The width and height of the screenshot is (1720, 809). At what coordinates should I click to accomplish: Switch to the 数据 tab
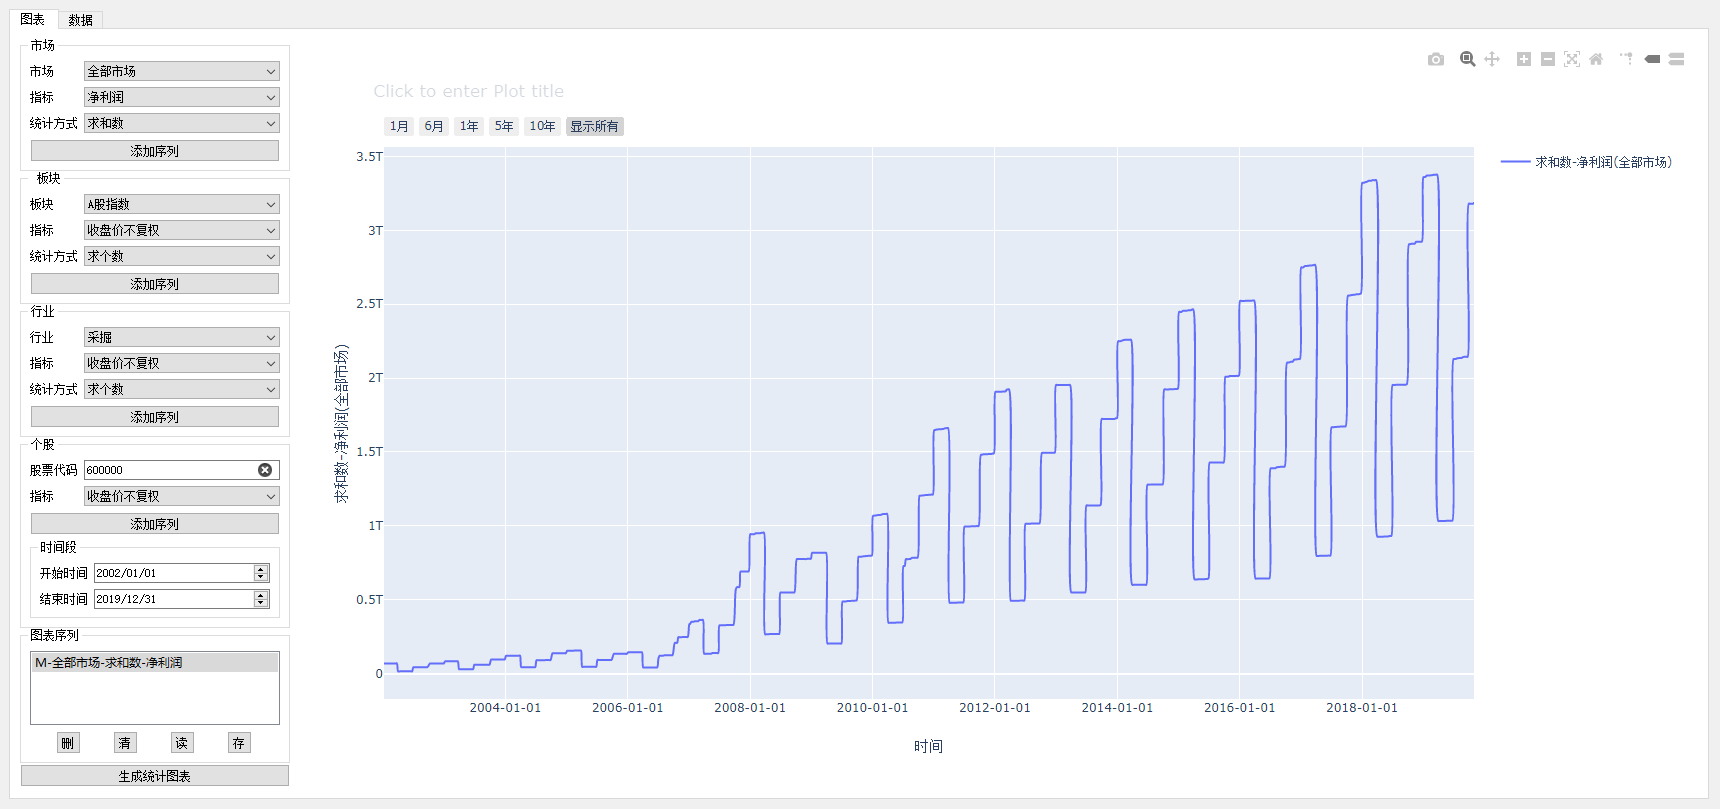tap(80, 20)
